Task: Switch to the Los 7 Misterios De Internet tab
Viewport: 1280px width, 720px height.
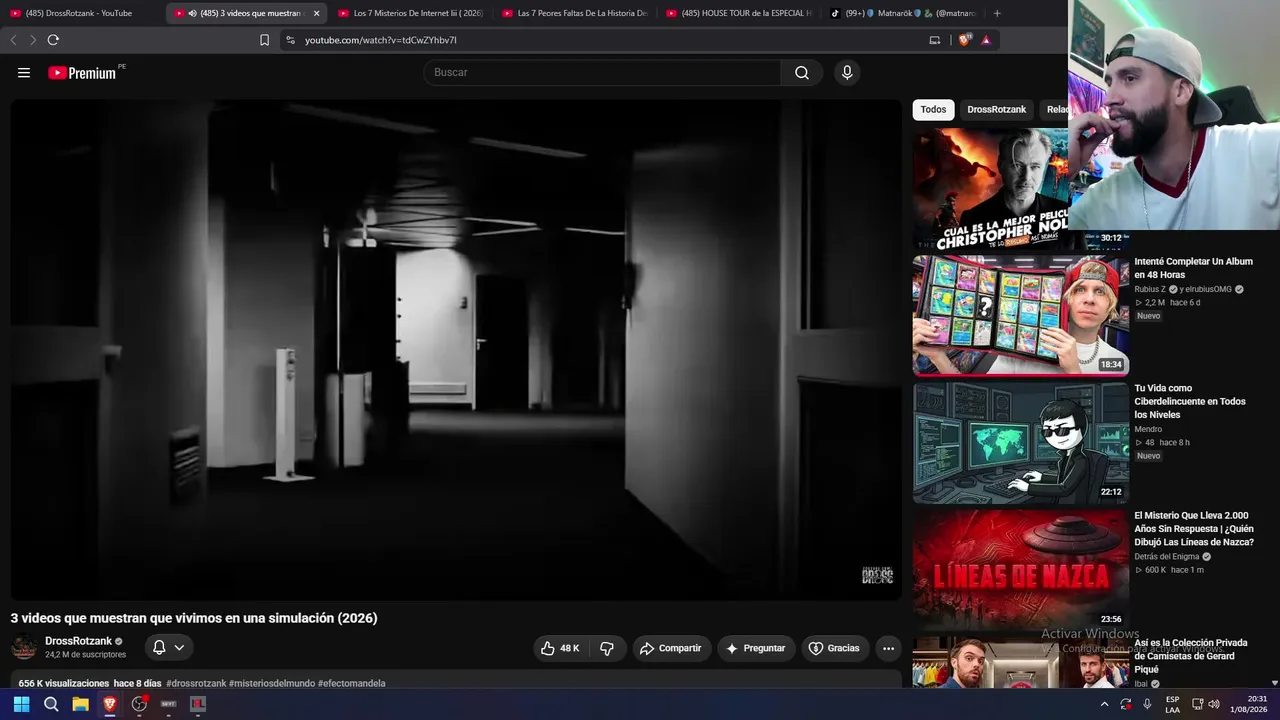Action: (409, 13)
